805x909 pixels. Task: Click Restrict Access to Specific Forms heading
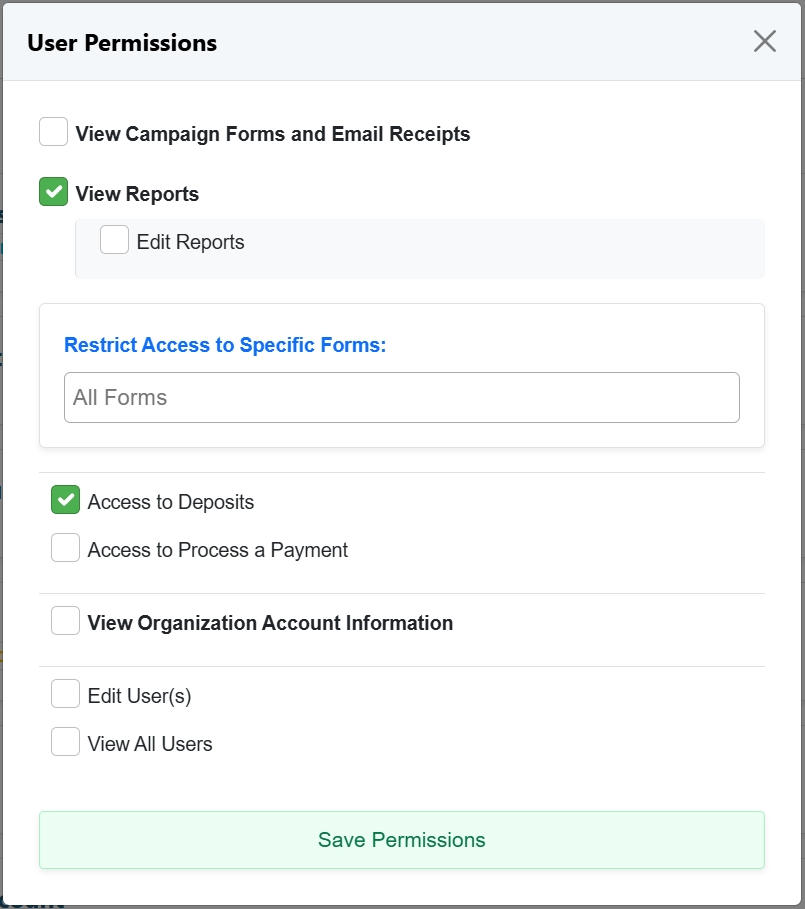pos(225,345)
